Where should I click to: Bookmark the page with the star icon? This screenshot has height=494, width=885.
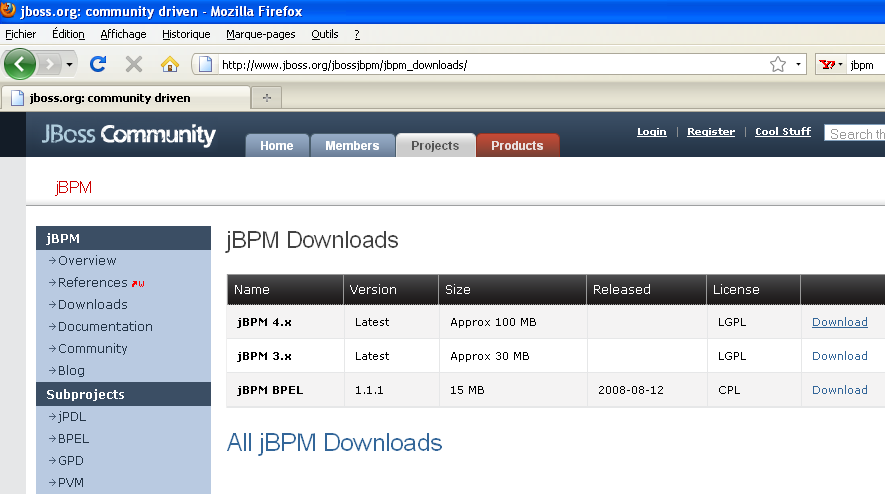pyautogui.click(x=777, y=64)
